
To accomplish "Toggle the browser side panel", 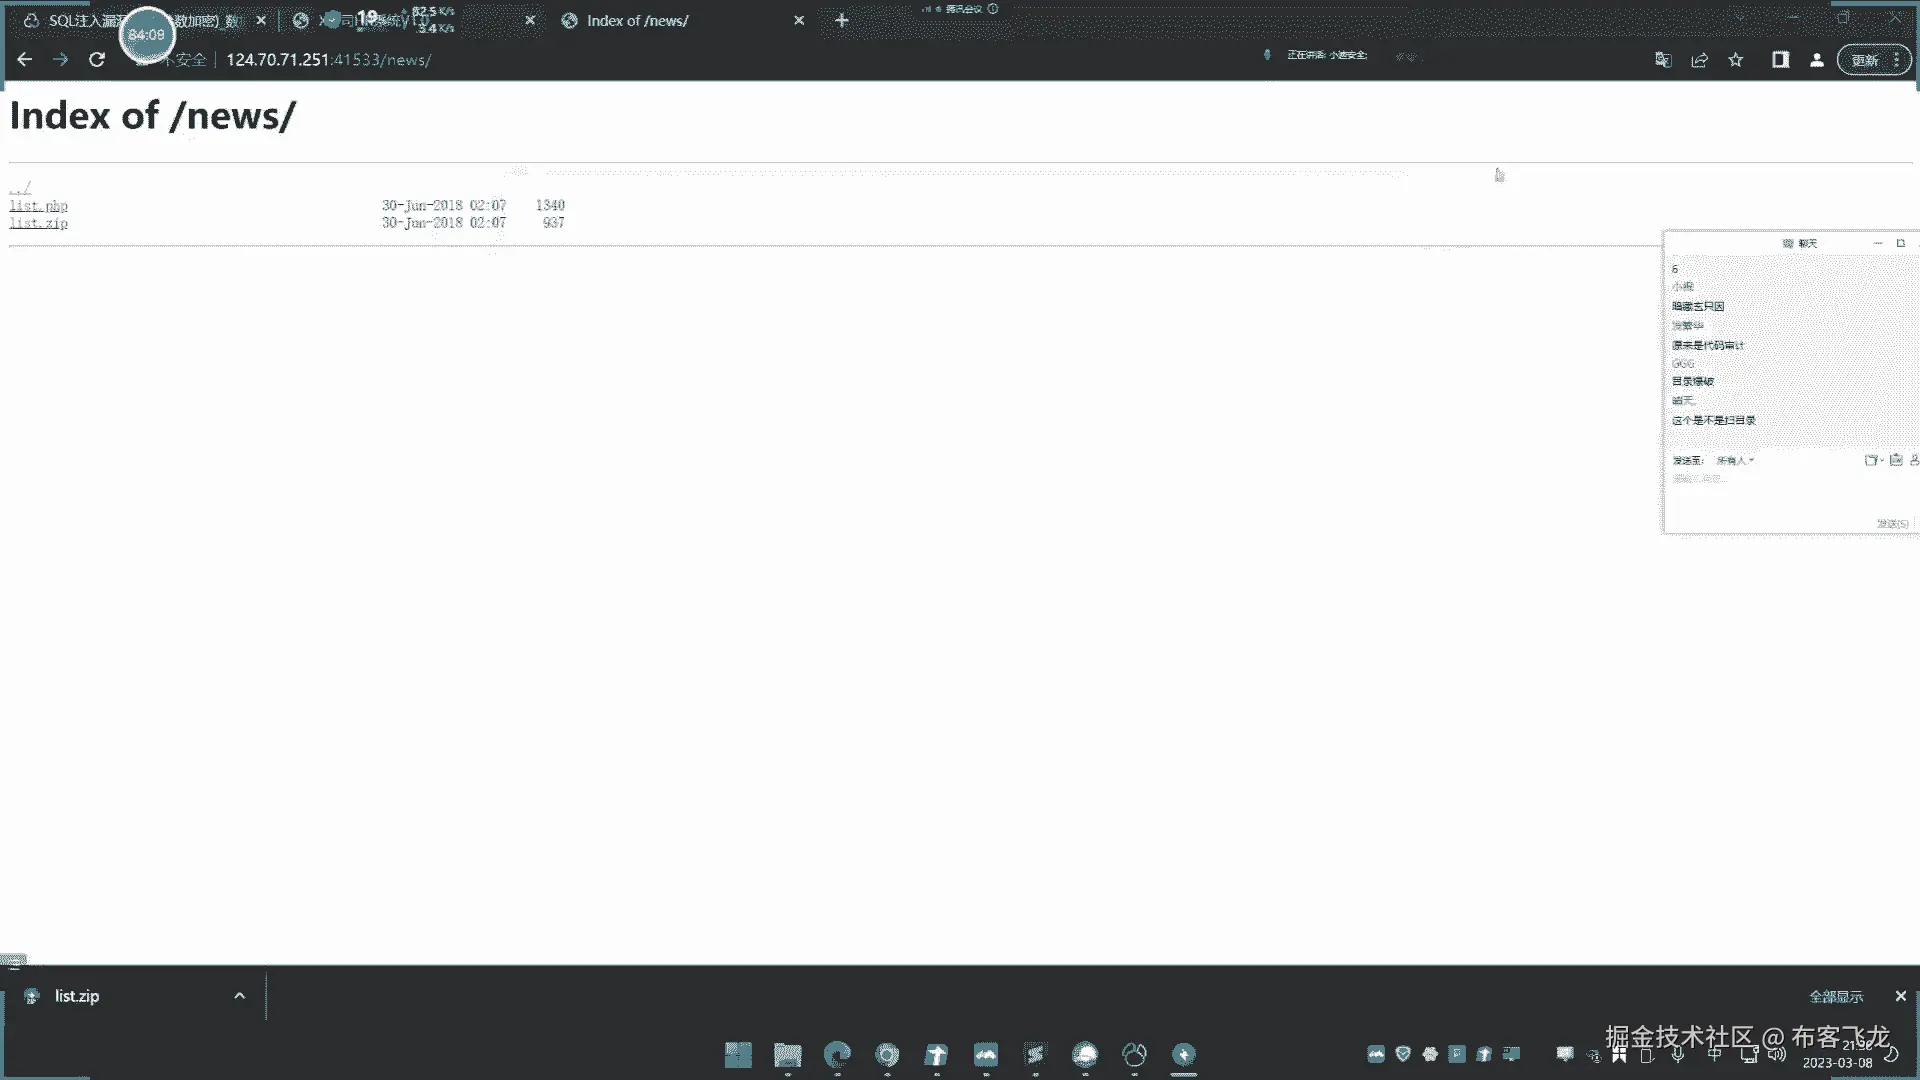I will (1780, 60).
